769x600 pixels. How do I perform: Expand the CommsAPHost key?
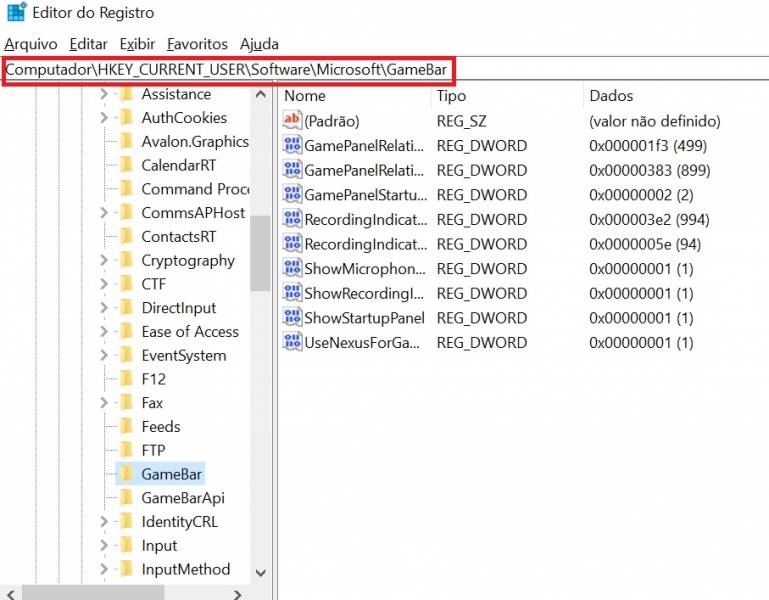(103, 213)
